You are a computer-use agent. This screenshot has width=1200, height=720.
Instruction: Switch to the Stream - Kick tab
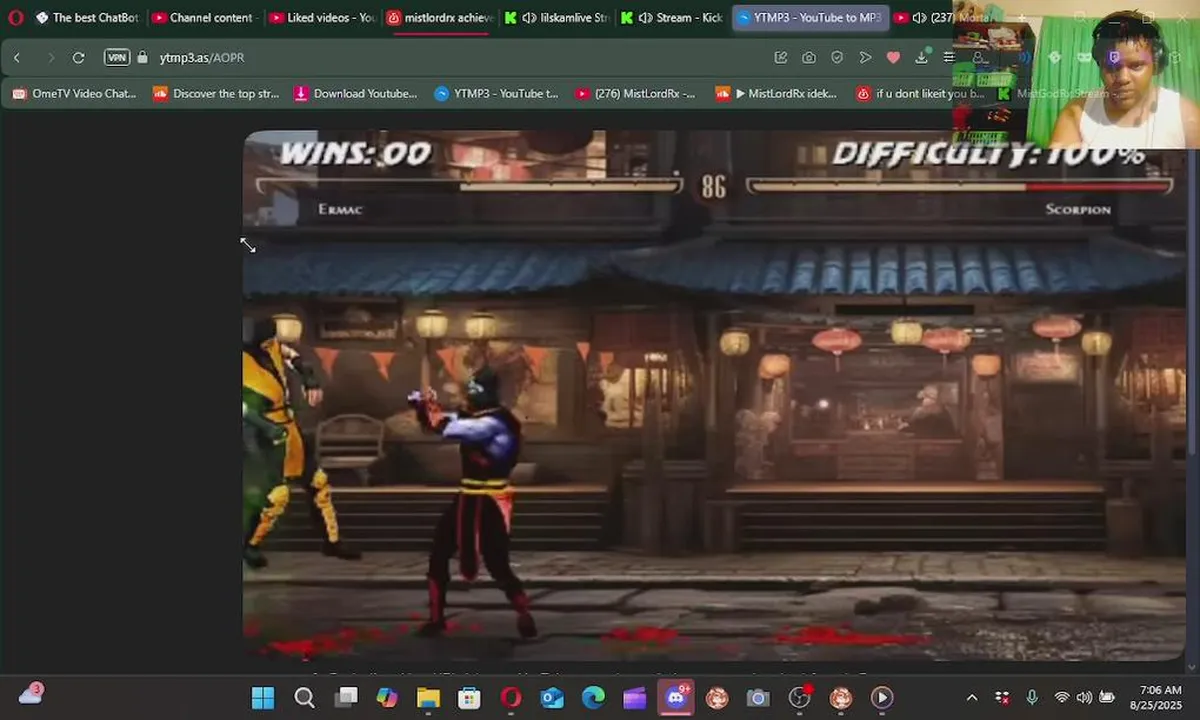(673, 18)
